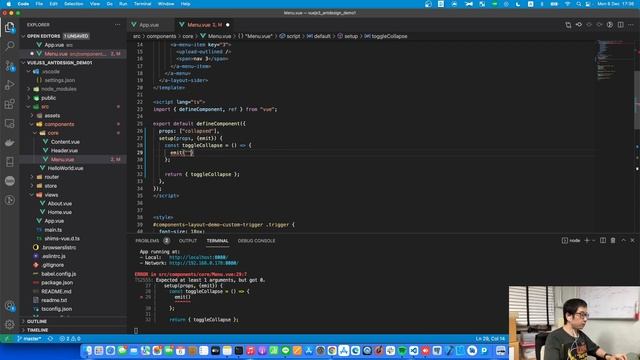Open Content.vue in the explorer
The width and height of the screenshot is (640, 360).
click(x=65, y=142)
